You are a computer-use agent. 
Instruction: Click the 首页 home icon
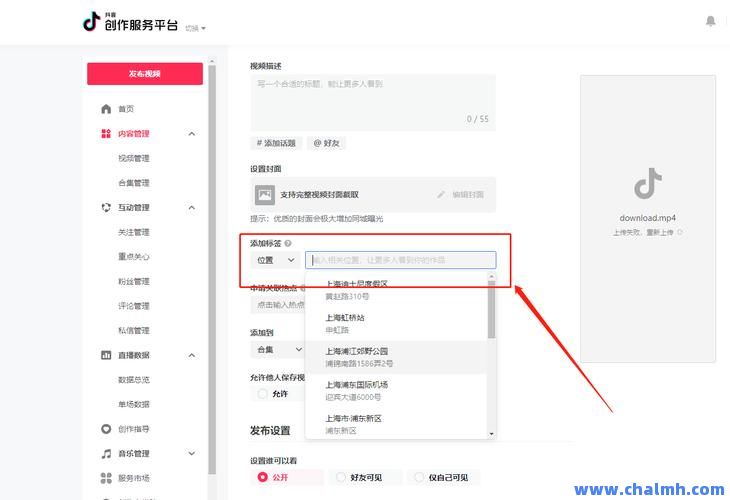point(106,109)
